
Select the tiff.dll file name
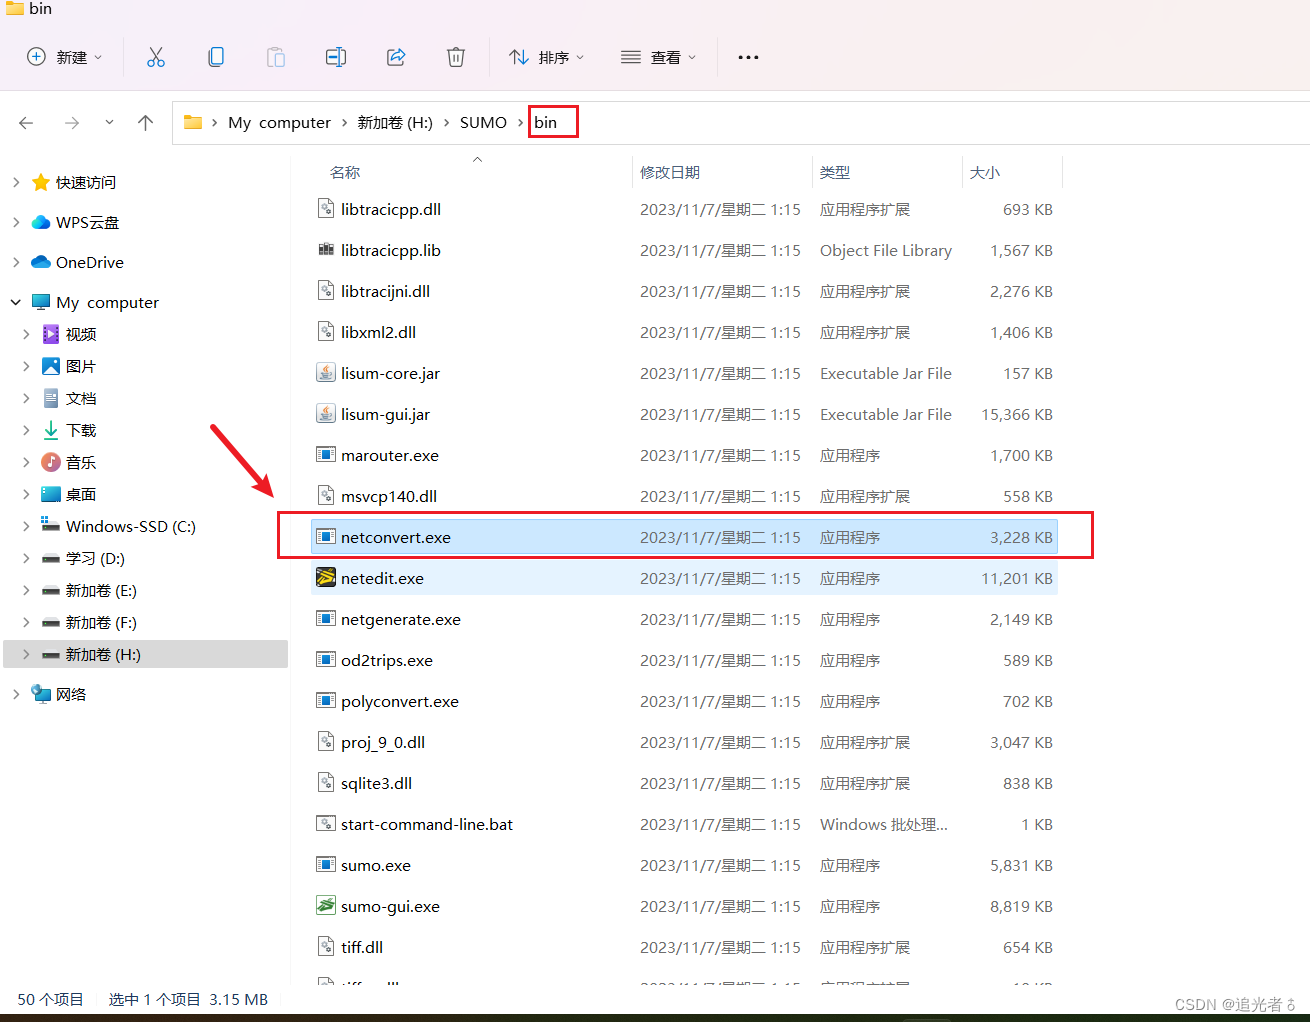[362, 948]
